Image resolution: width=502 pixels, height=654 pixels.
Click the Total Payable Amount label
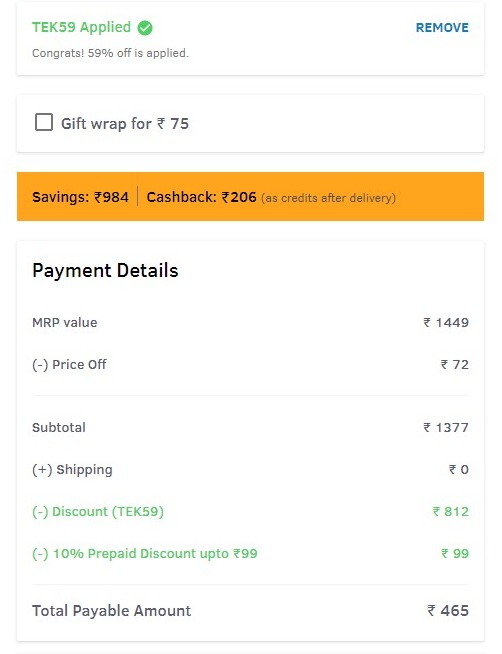click(x=111, y=611)
